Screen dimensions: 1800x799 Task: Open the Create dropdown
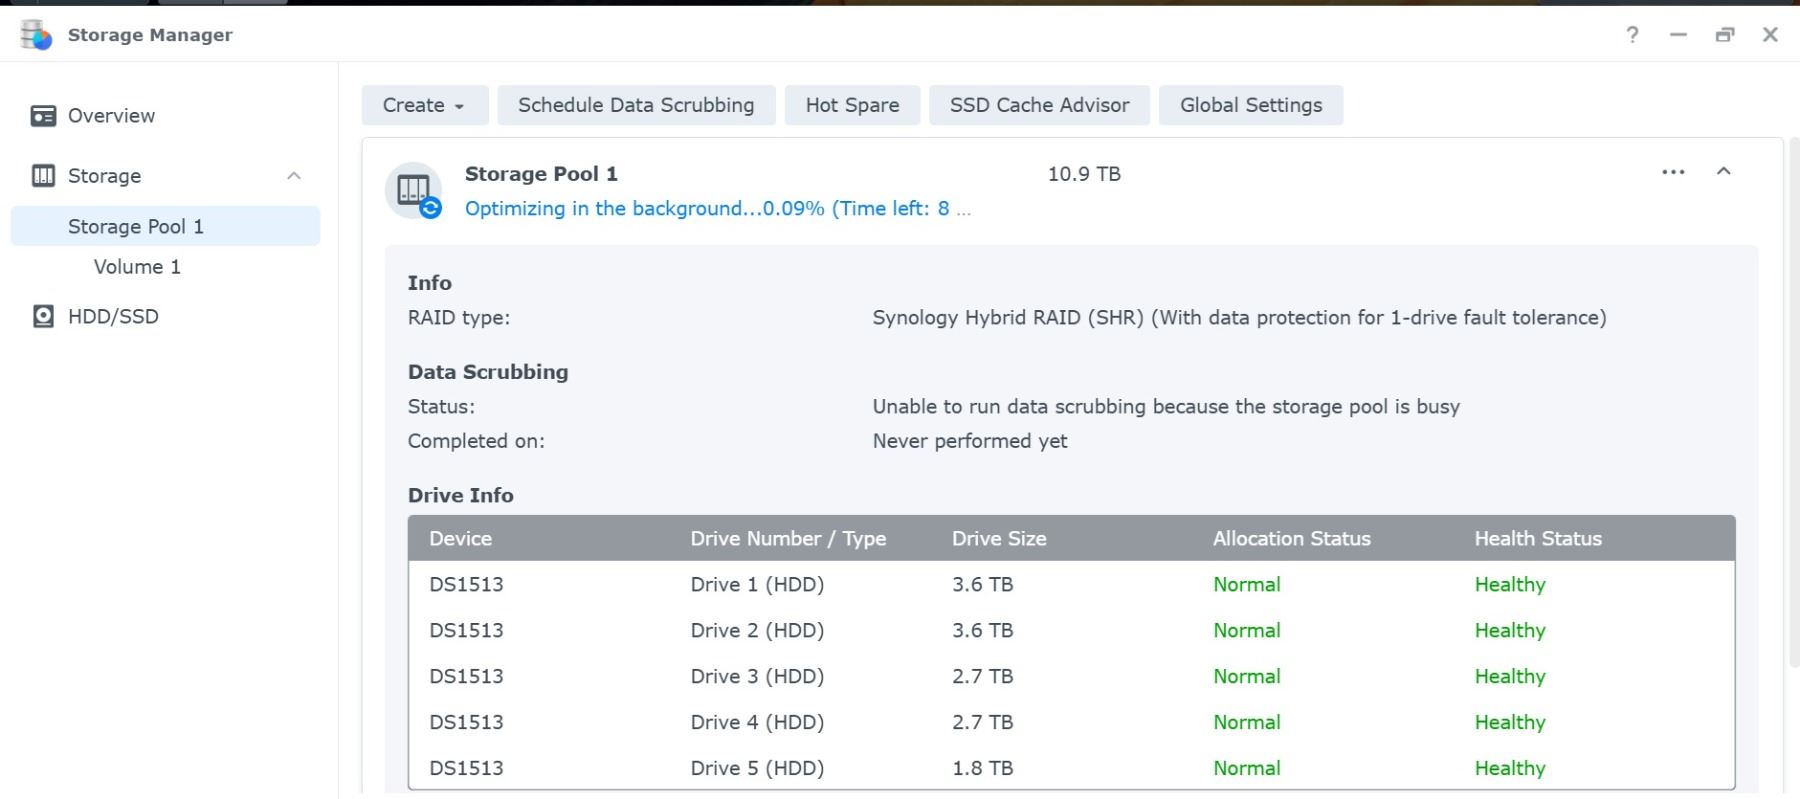tap(424, 105)
